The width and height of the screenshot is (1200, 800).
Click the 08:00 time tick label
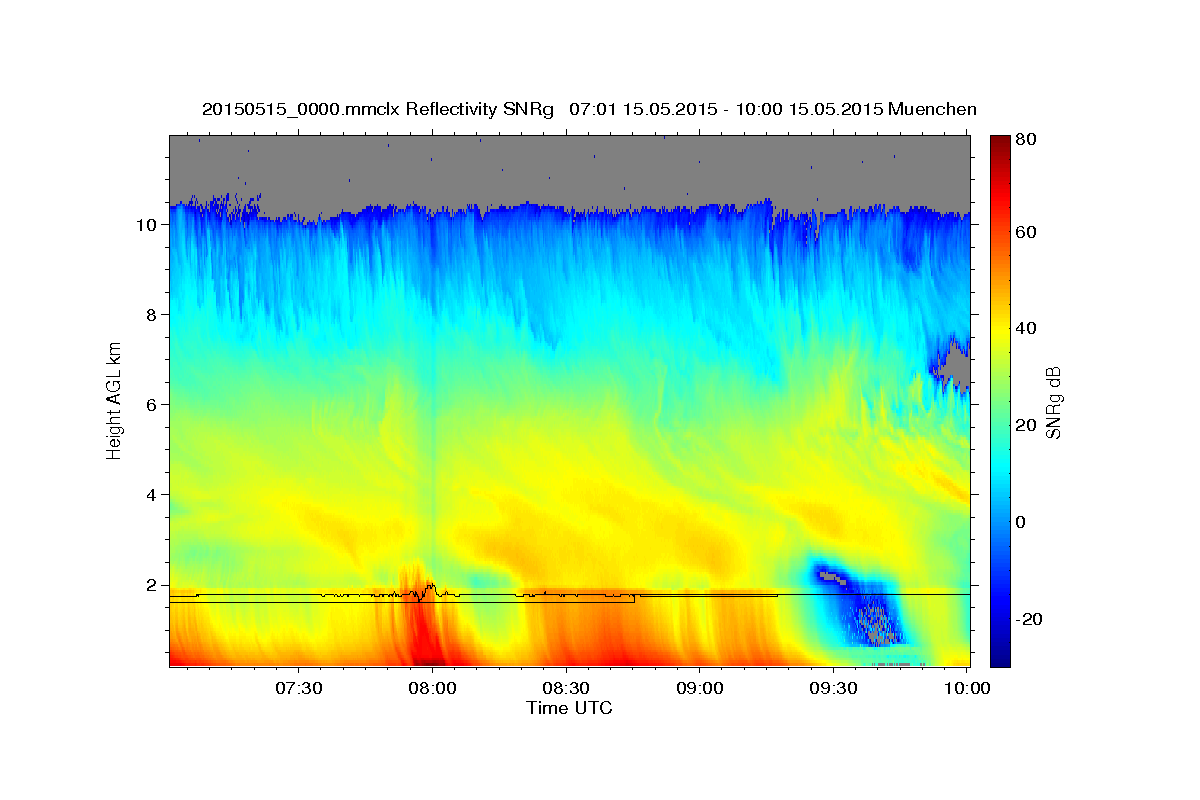coord(433,689)
